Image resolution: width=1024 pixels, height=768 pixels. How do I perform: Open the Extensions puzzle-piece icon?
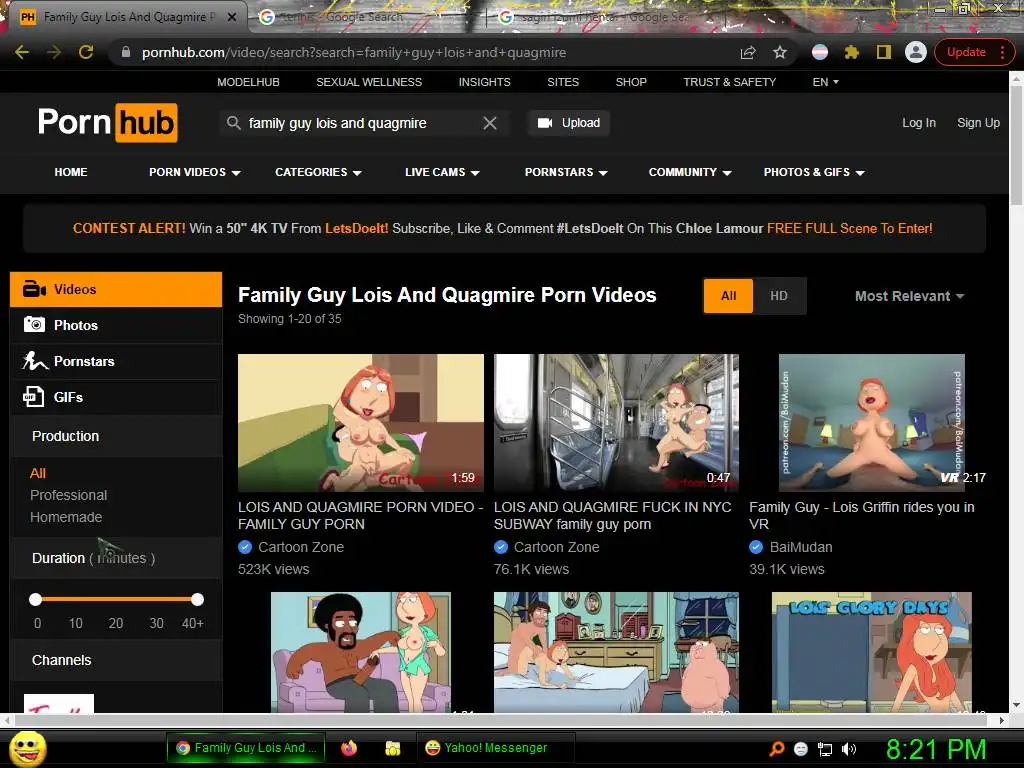click(x=852, y=52)
